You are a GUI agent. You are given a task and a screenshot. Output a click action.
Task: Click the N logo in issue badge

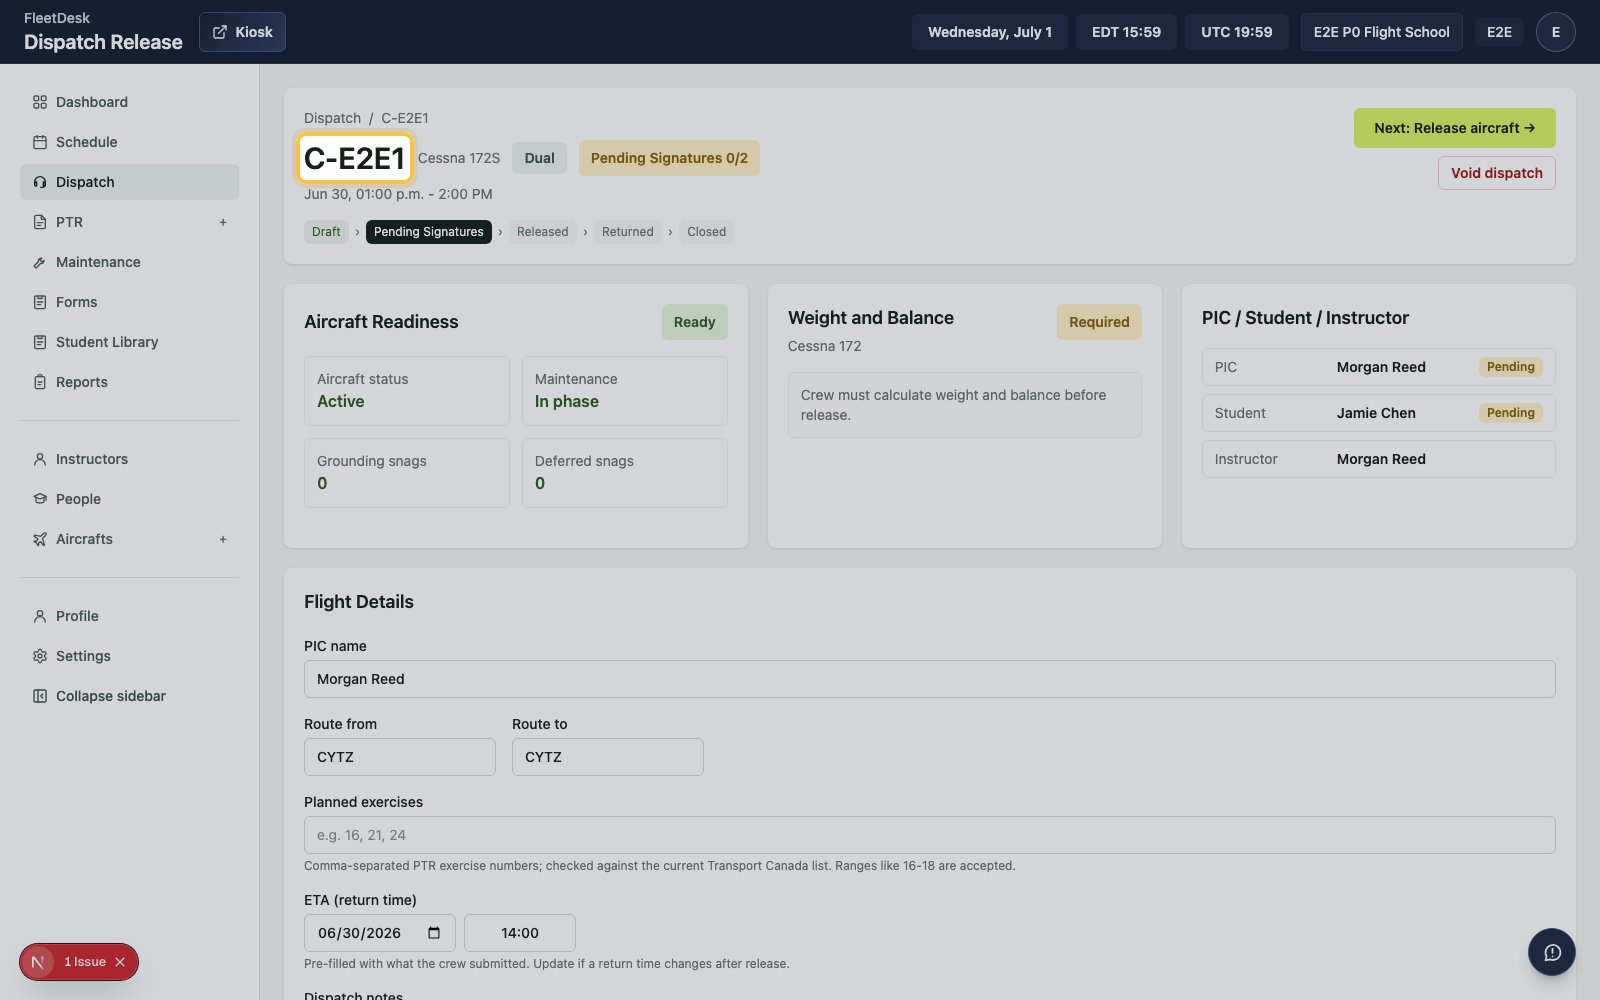pyautogui.click(x=38, y=962)
